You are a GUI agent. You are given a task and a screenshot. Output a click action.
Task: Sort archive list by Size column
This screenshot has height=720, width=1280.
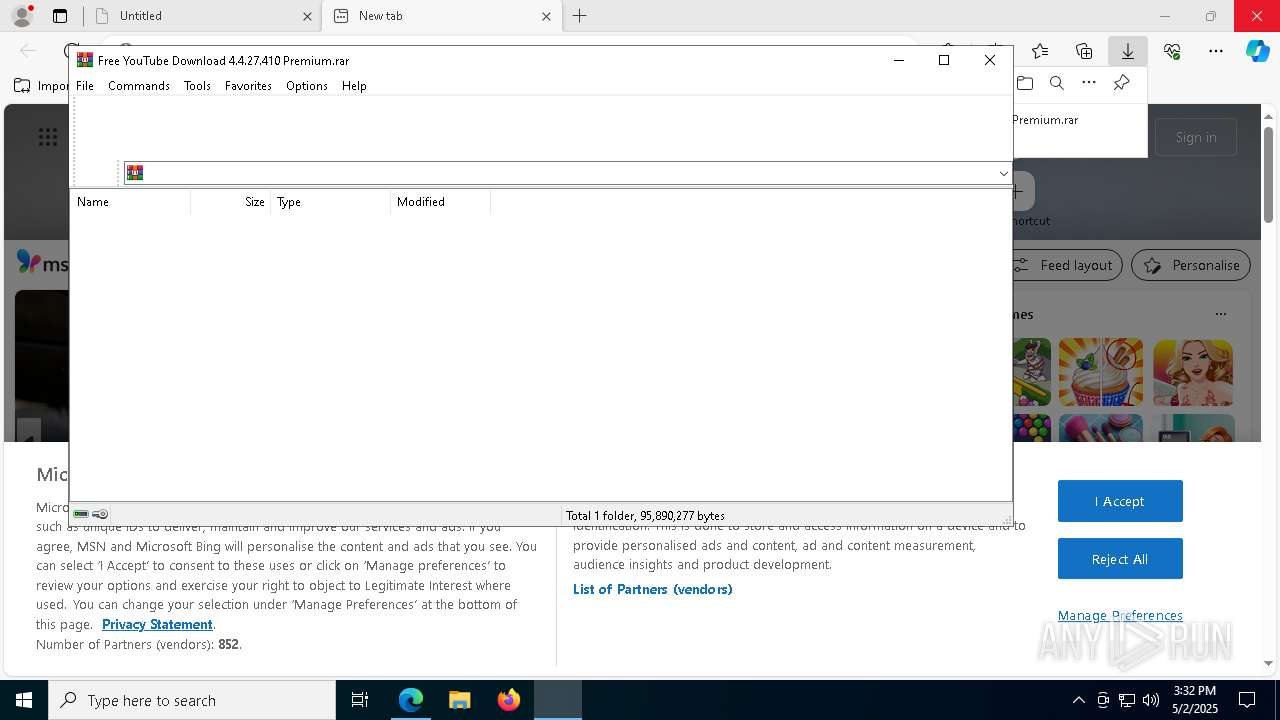(x=231, y=202)
